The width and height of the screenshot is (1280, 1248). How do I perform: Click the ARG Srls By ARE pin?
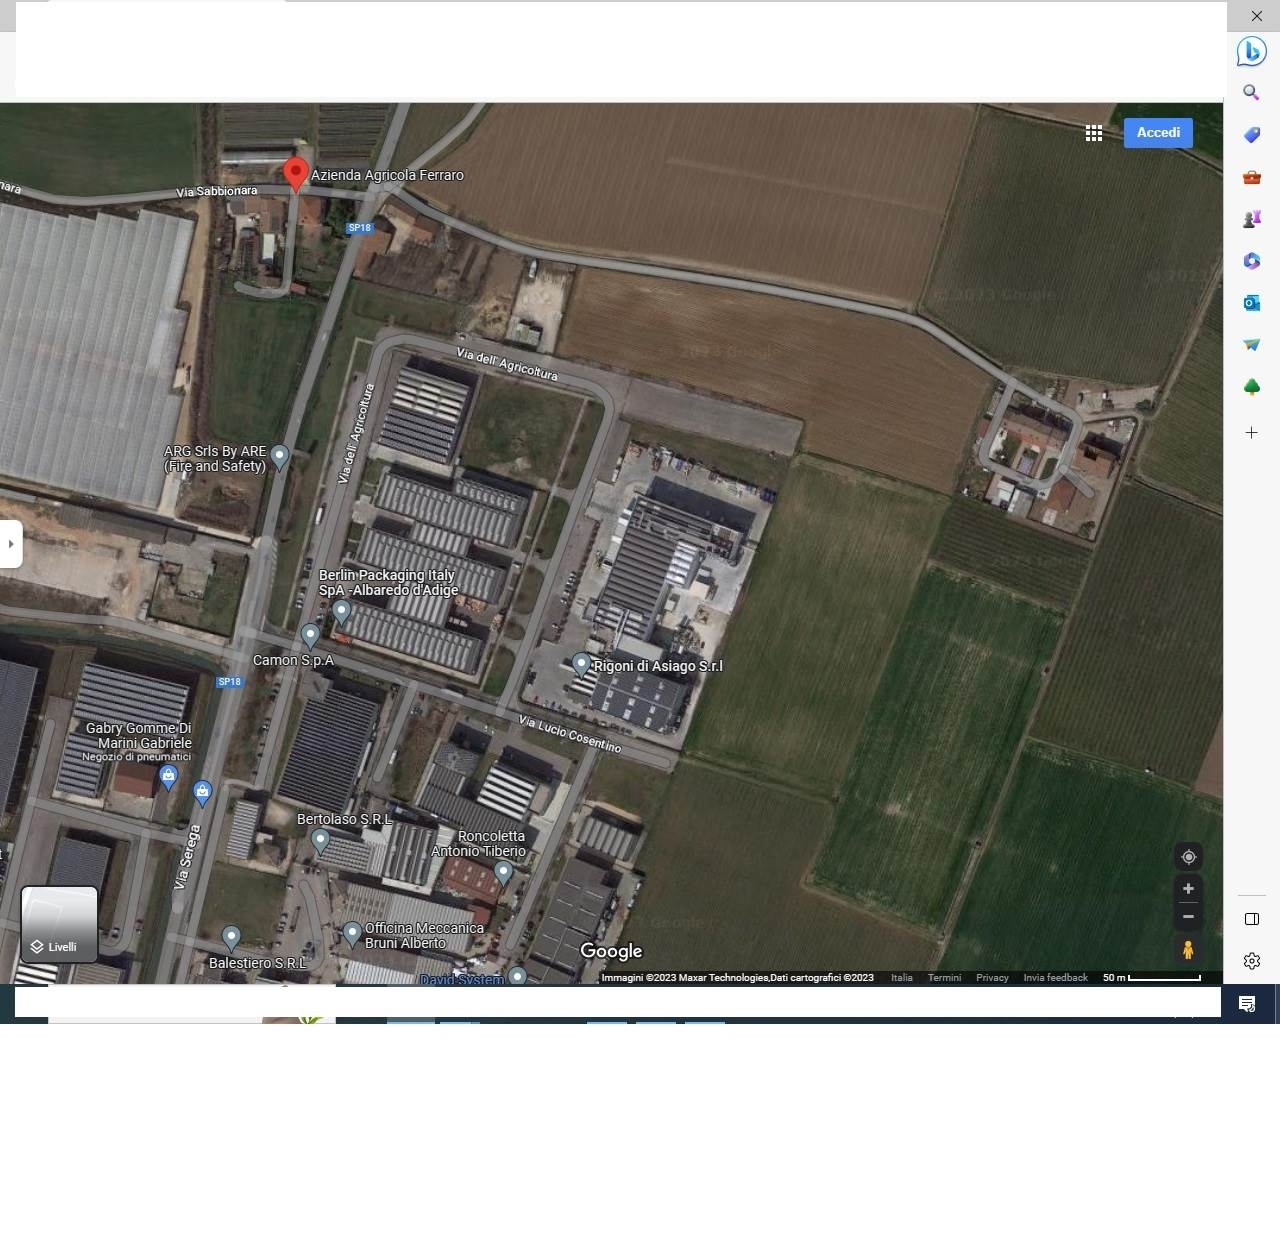coord(280,457)
